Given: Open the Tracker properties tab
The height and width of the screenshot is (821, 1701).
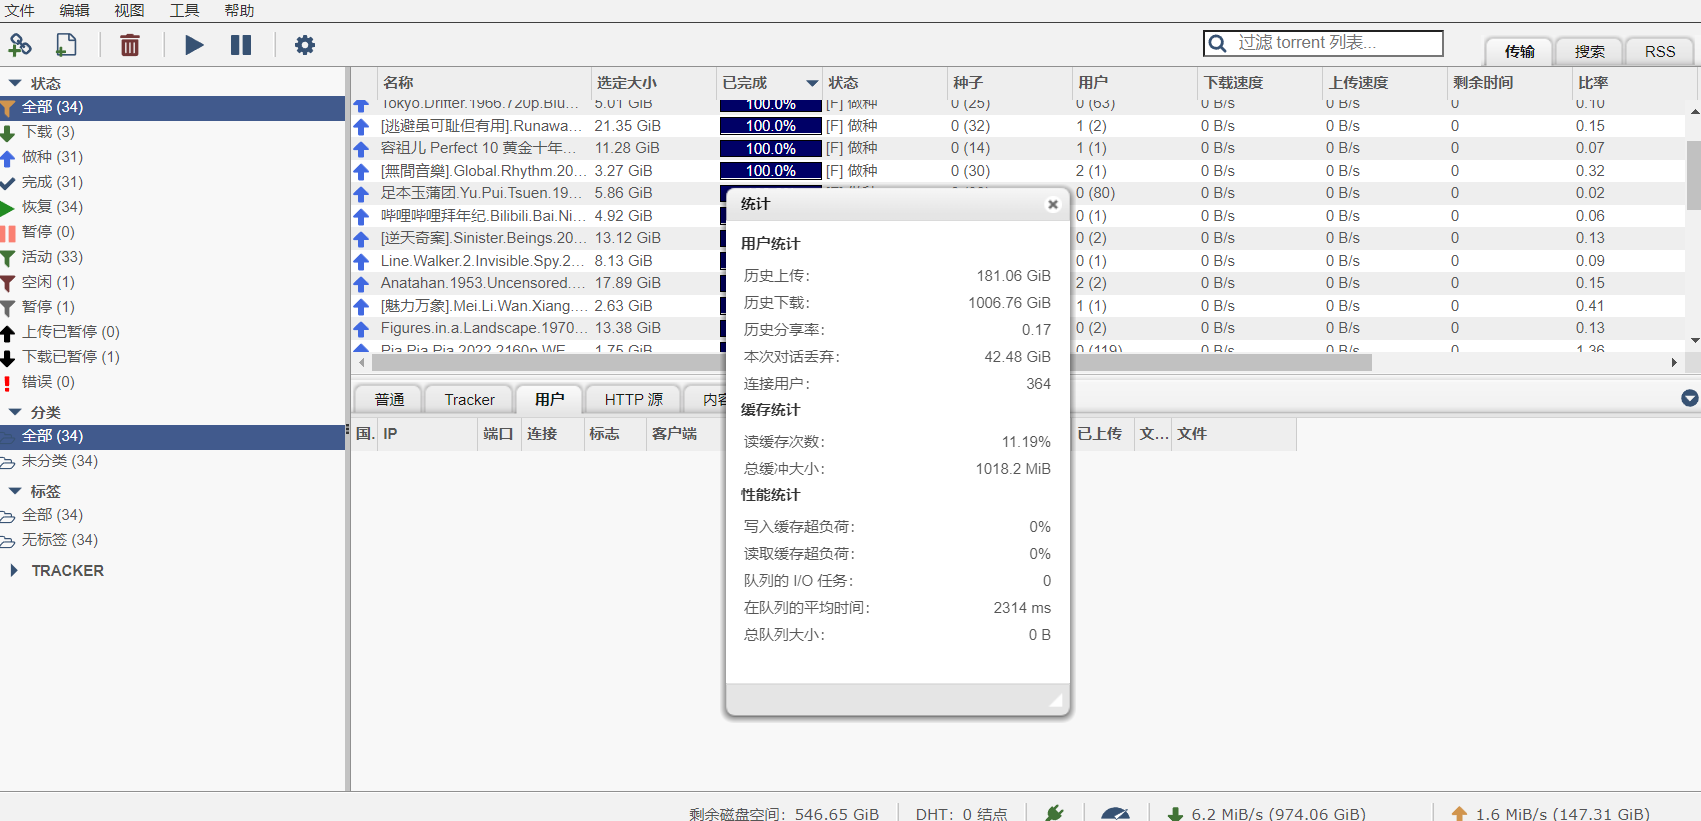Looking at the screenshot, I should click(469, 399).
